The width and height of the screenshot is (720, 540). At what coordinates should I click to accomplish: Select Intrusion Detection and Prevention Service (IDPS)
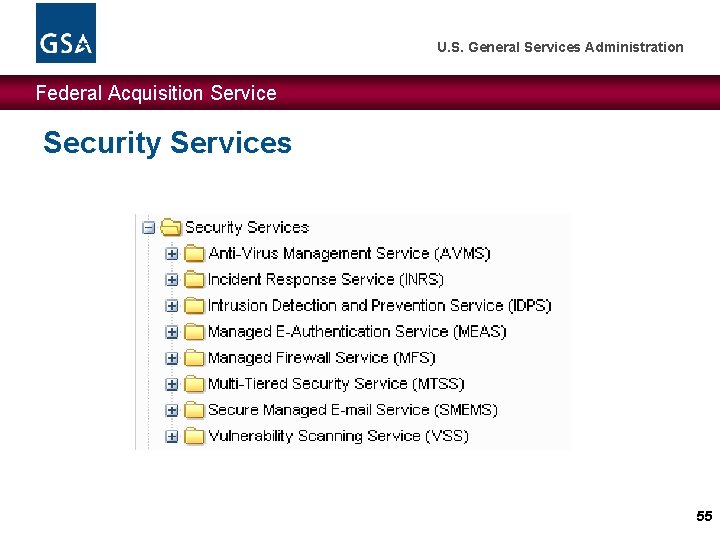(x=379, y=306)
